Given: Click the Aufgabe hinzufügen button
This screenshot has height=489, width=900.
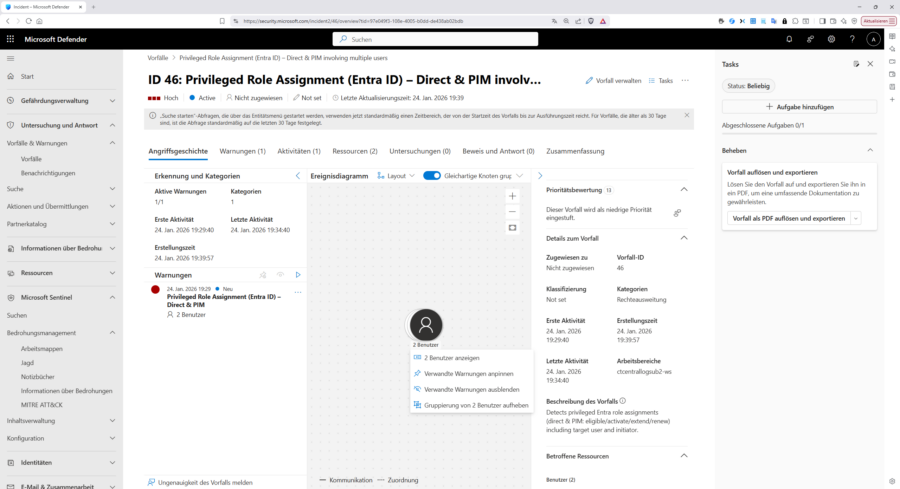Looking at the screenshot, I should click(799, 106).
